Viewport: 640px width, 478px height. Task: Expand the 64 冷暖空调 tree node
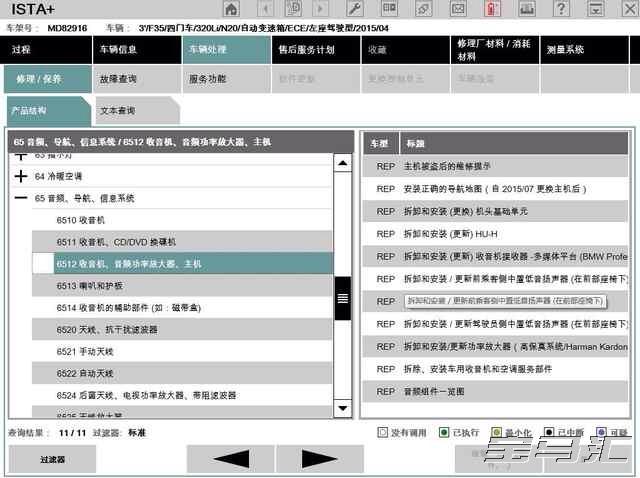click(21, 176)
